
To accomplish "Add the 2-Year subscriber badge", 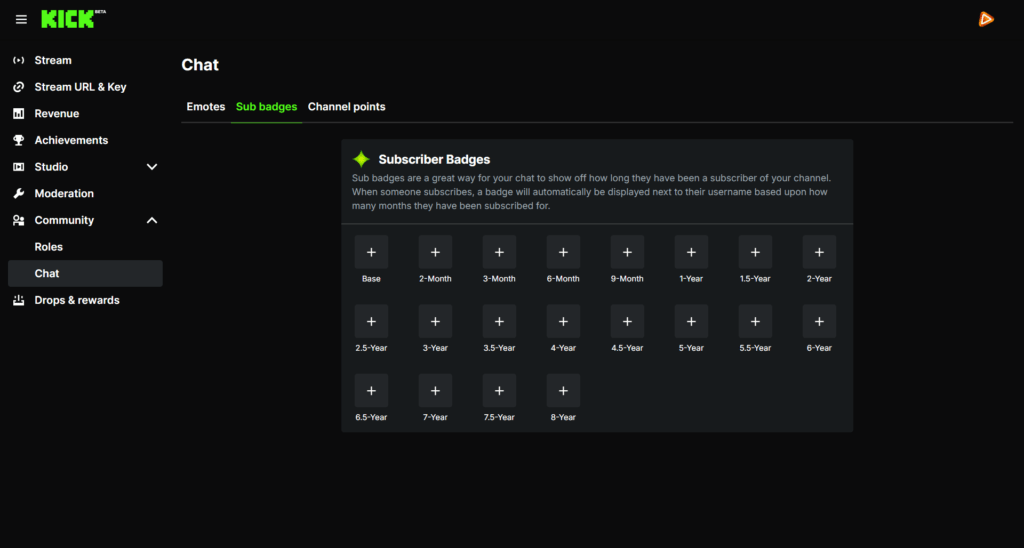I will pos(819,252).
